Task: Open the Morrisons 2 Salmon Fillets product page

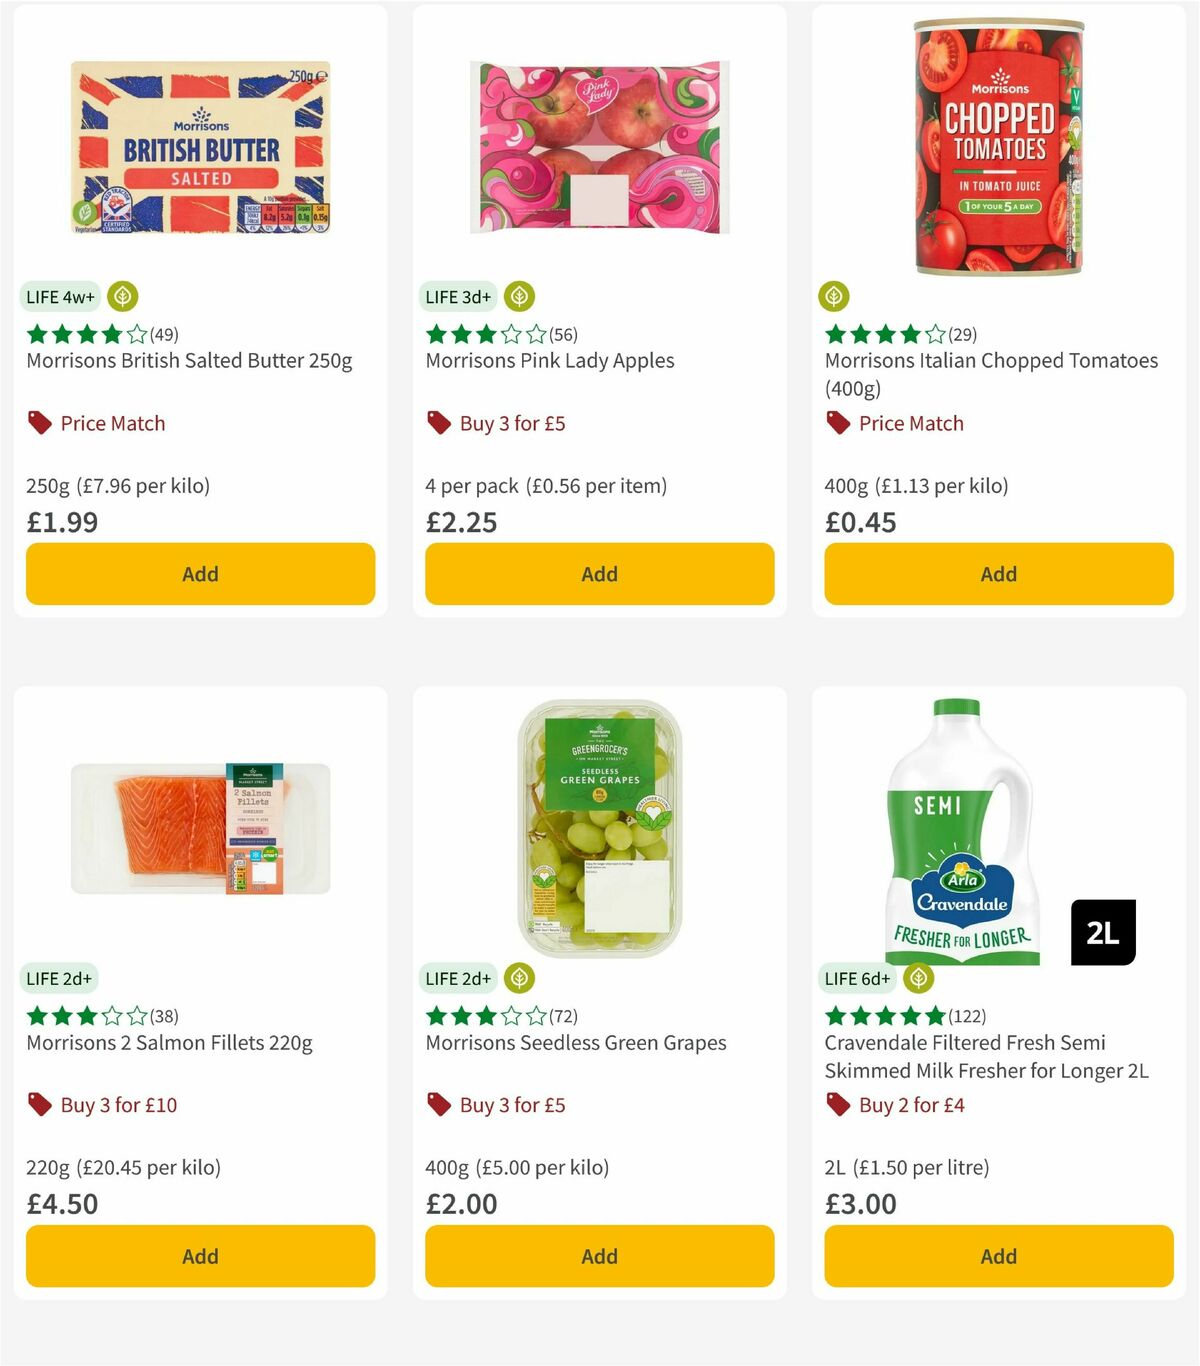Action: coord(168,1043)
